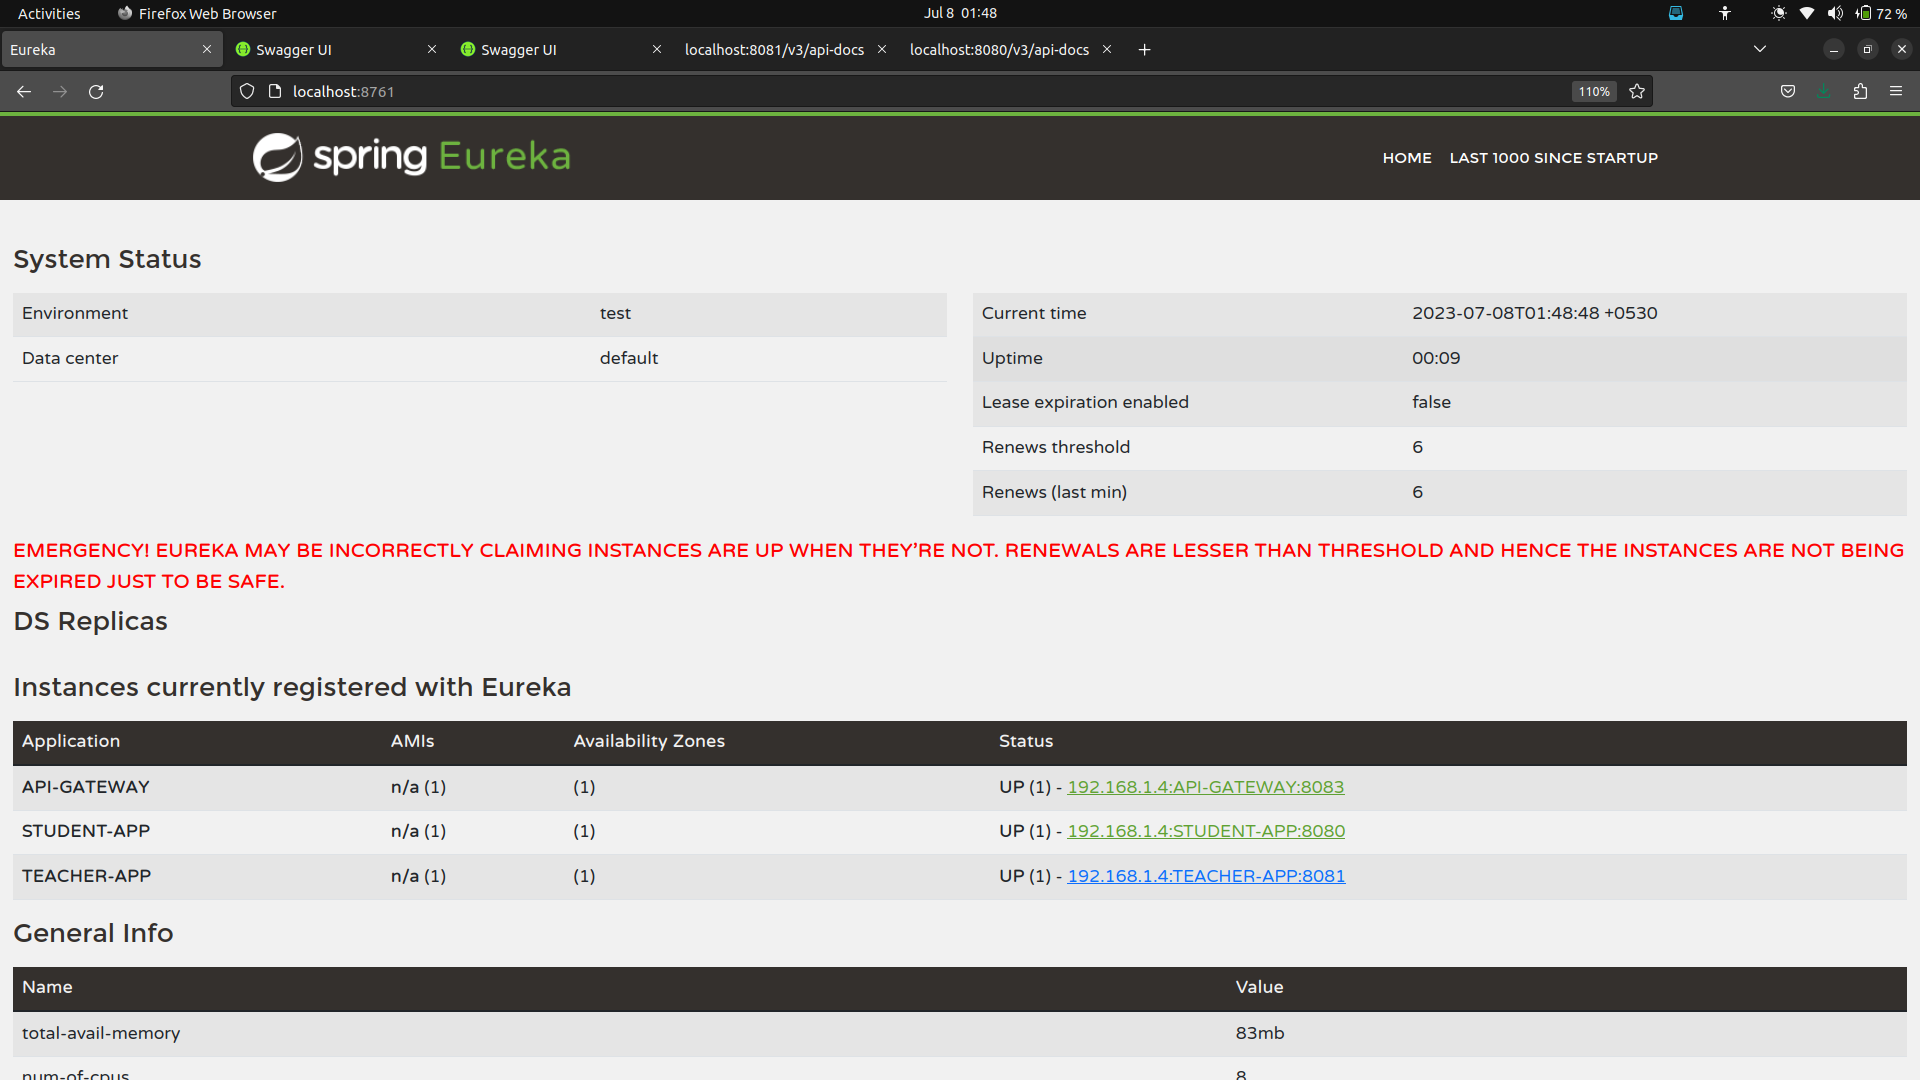The image size is (1920, 1080).
Task: Click the 110% zoom indicator
Action: pos(1593,91)
